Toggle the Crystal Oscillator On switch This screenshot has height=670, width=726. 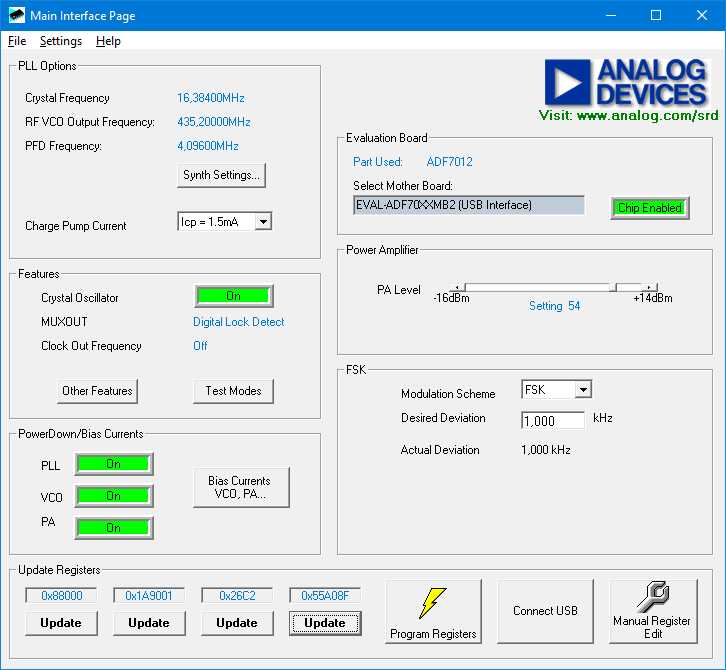[234, 296]
